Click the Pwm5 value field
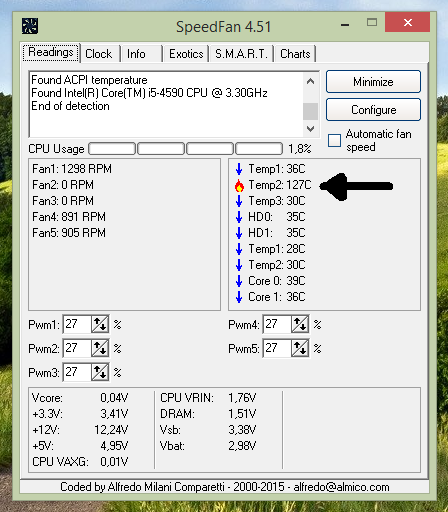 (x=277, y=348)
